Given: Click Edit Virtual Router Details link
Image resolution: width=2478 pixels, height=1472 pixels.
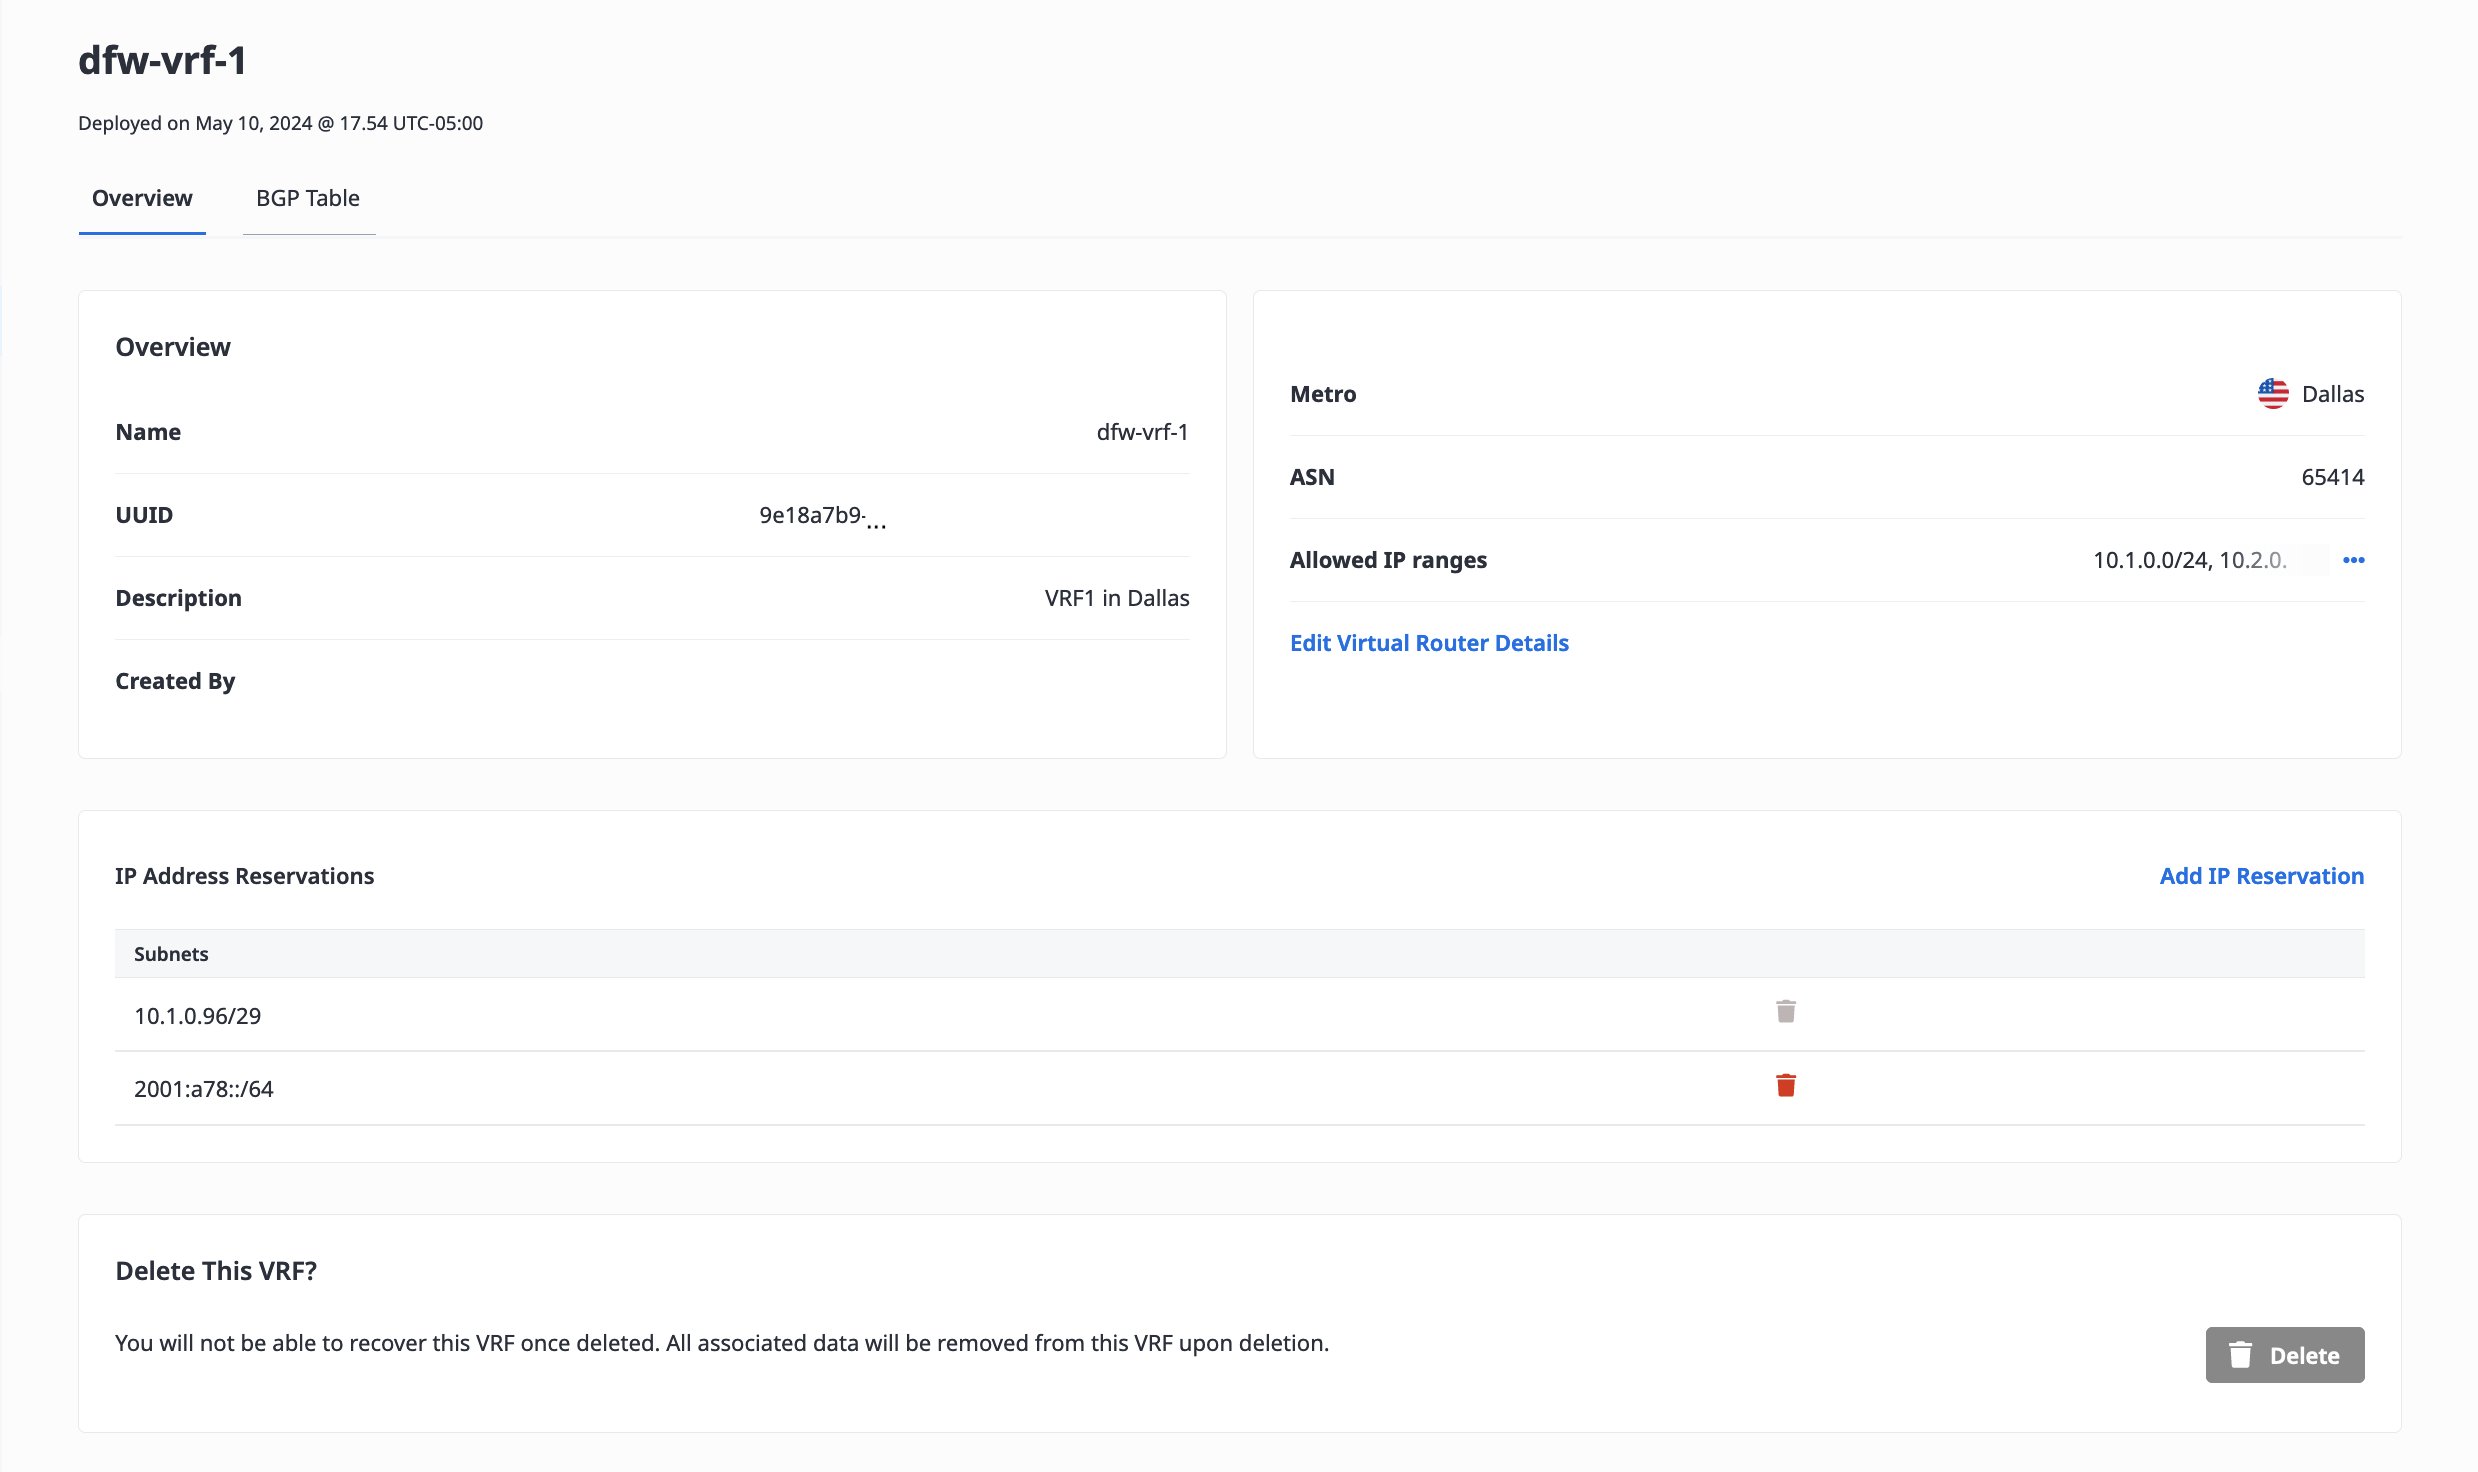Looking at the screenshot, I should pyautogui.click(x=1429, y=643).
